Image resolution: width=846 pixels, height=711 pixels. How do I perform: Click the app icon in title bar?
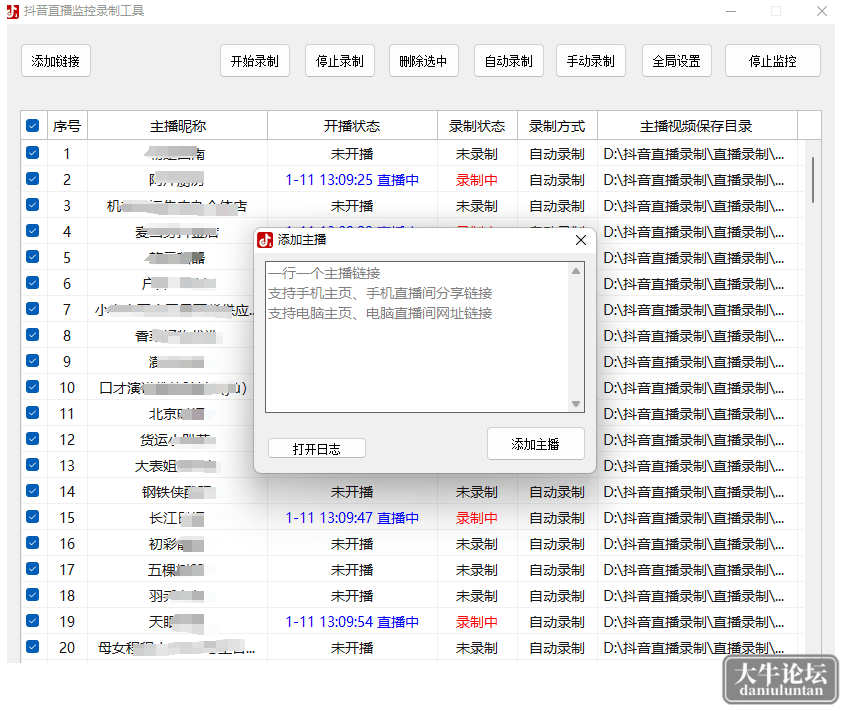[12, 11]
